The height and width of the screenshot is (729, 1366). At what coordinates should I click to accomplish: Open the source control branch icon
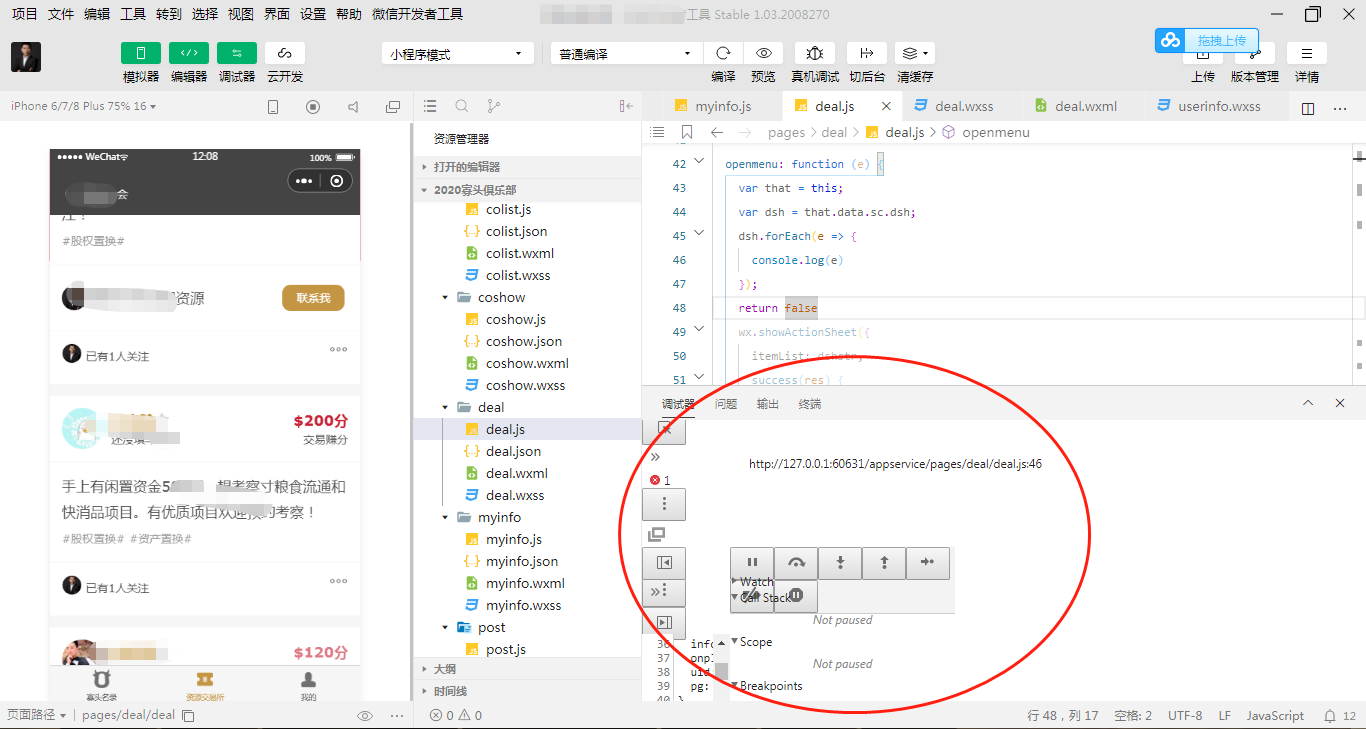493,106
